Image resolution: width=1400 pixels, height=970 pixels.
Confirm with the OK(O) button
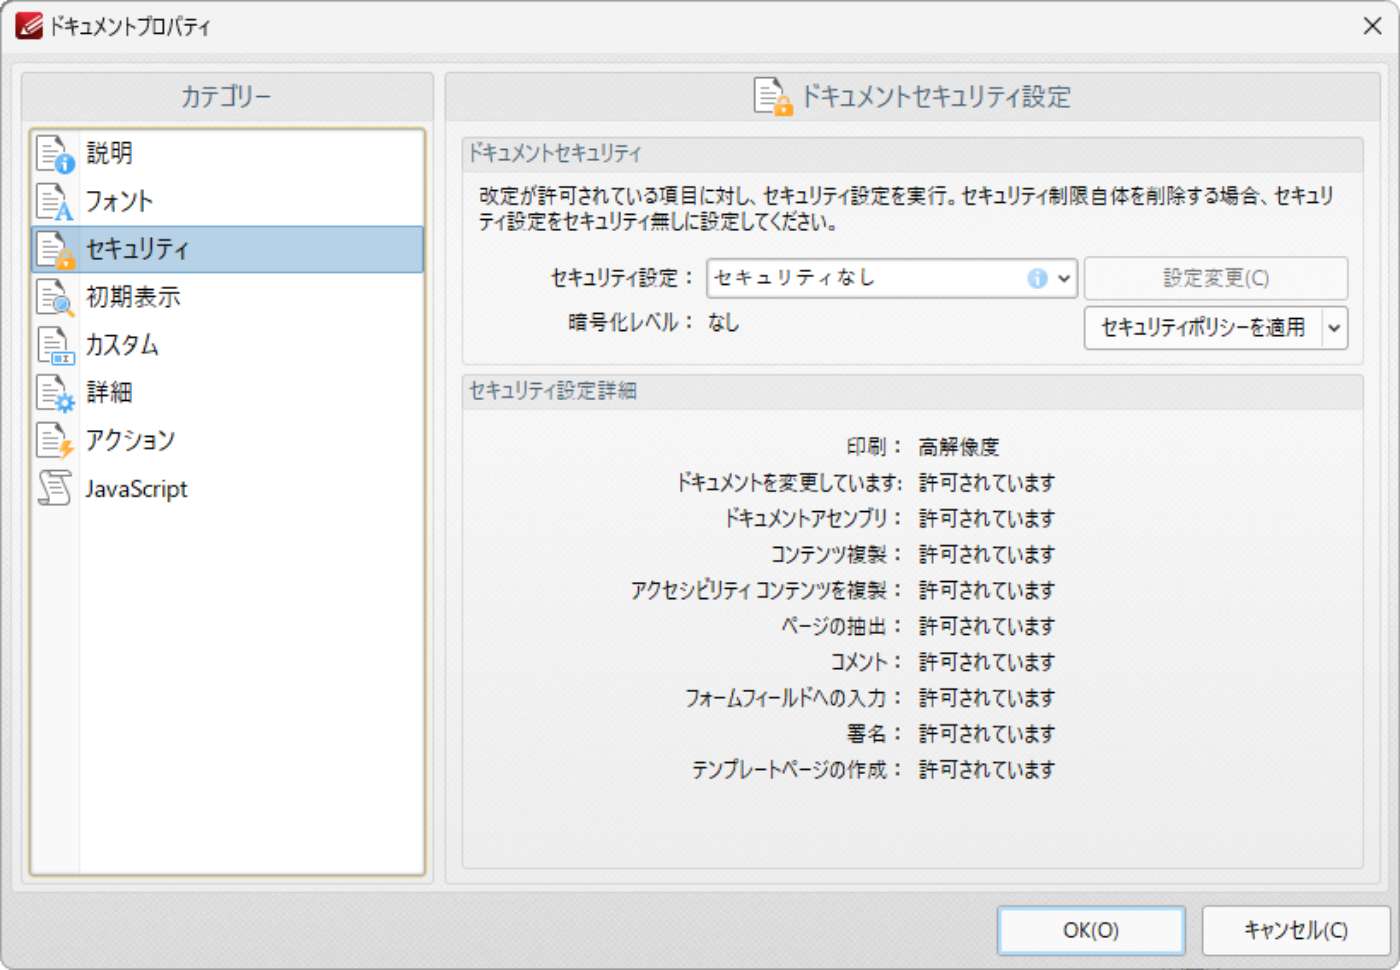coord(1091,930)
